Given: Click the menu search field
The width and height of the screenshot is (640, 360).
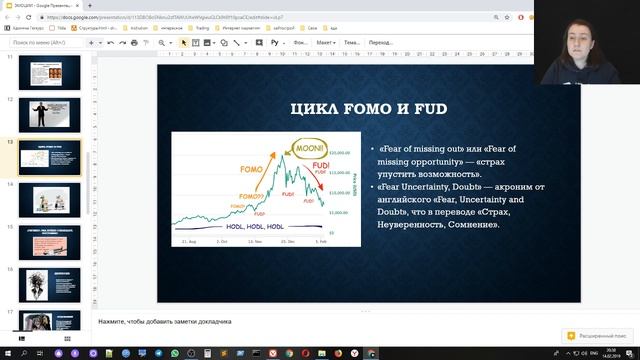Looking at the screenshot, I should point(47,43).
